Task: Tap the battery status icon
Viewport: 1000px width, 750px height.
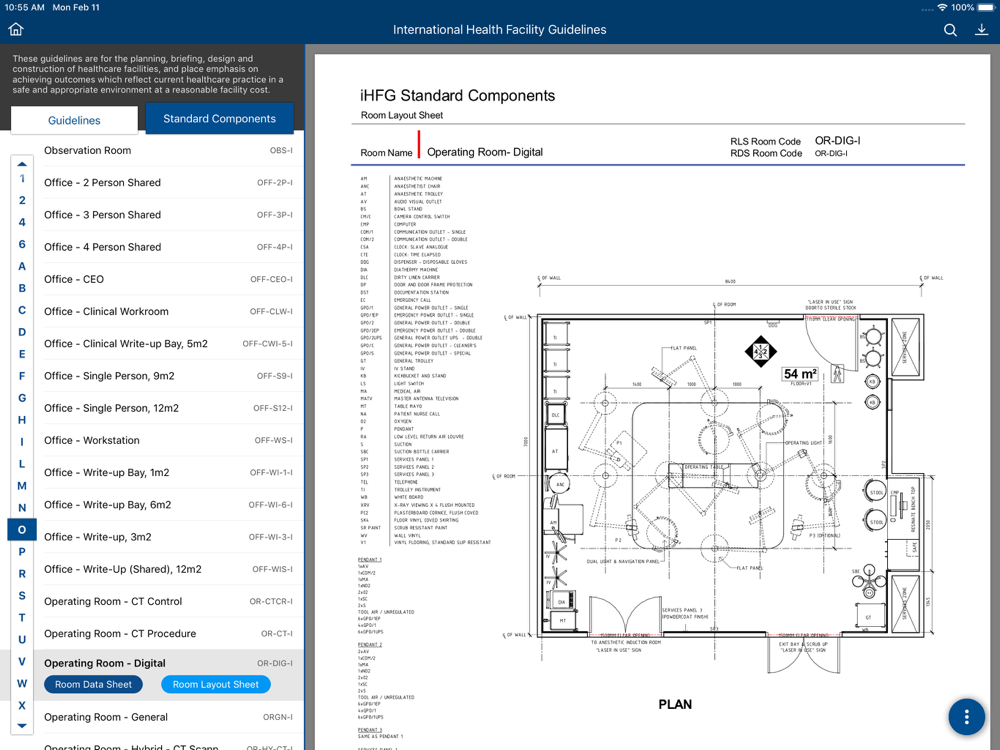Action: click(x=986, y=8)
